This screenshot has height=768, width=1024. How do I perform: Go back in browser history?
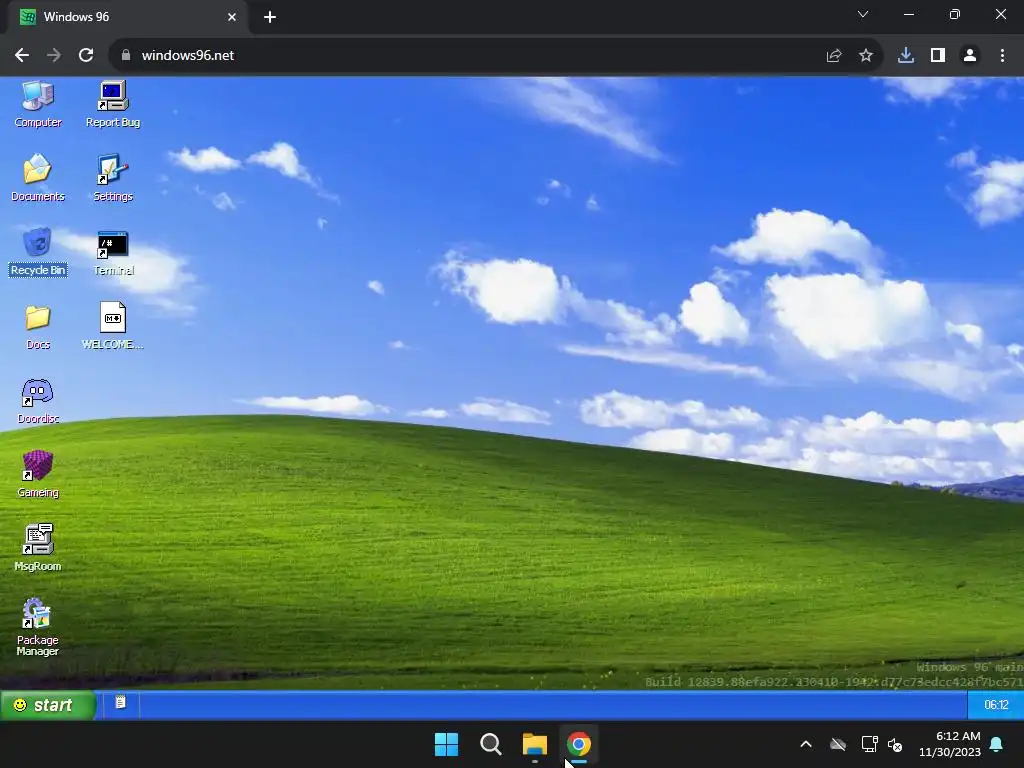coord(22,56)
